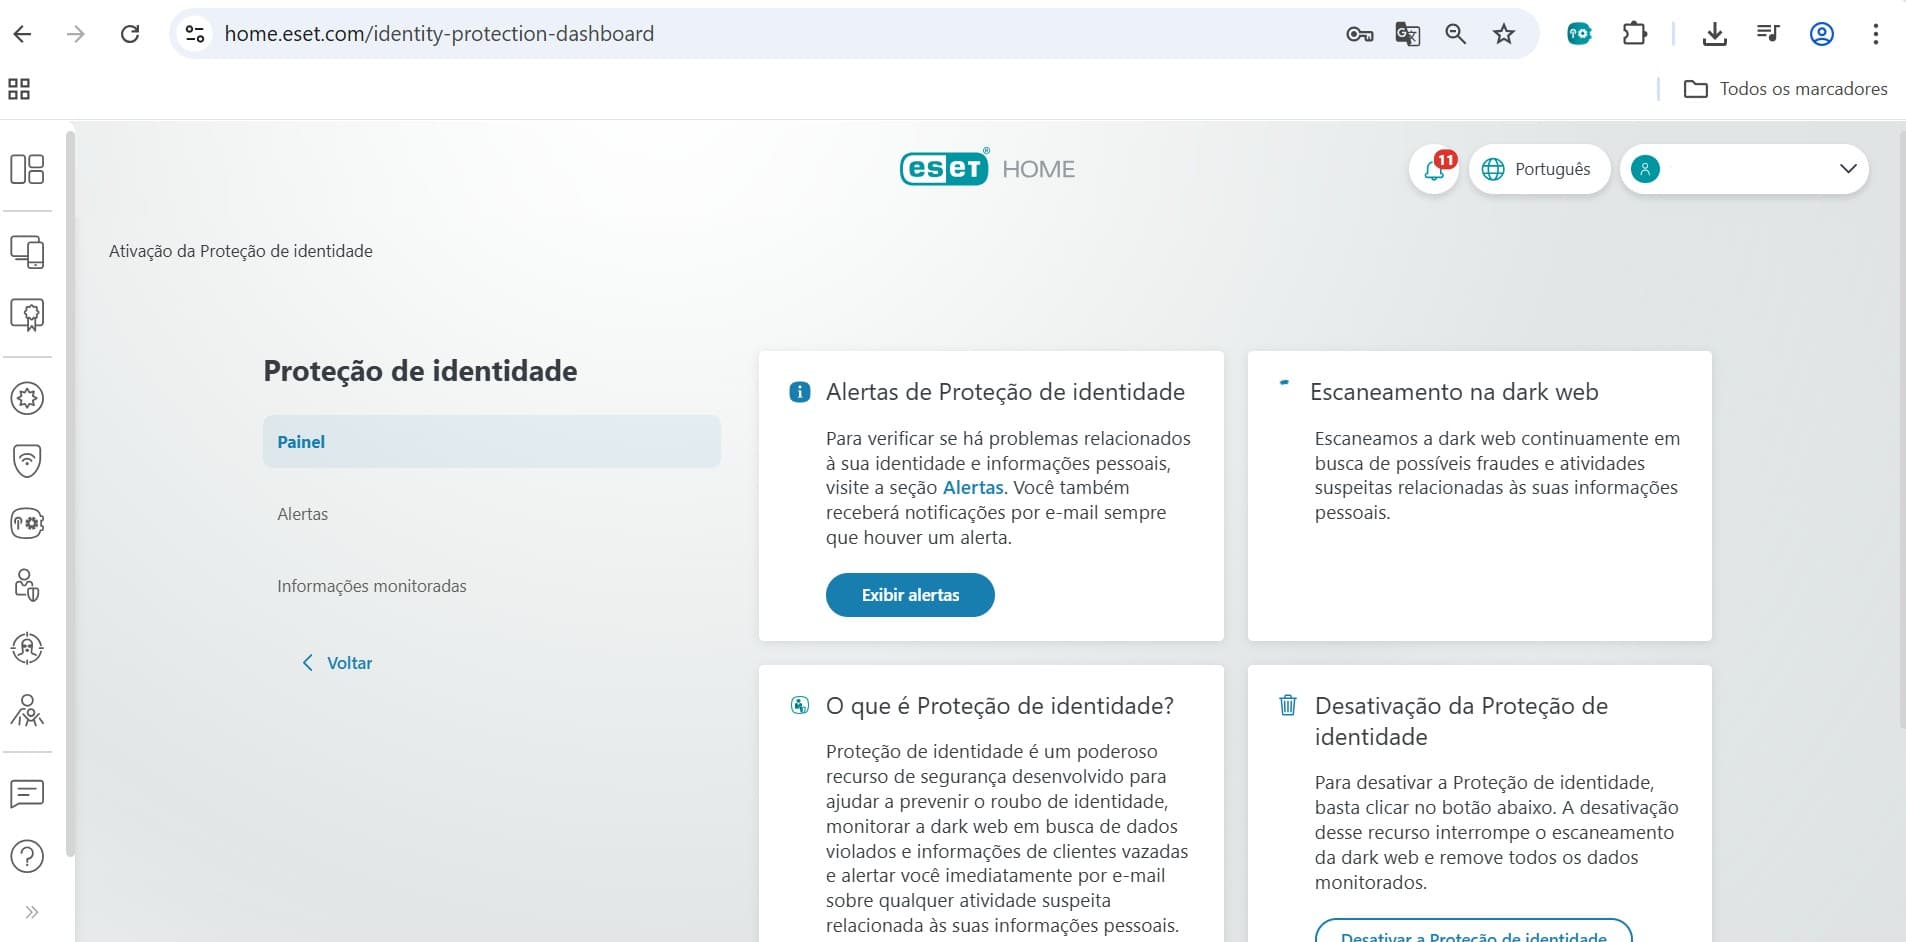Select the Painel tab
This screenshot has width=1906, height=942.
point(491,442)
